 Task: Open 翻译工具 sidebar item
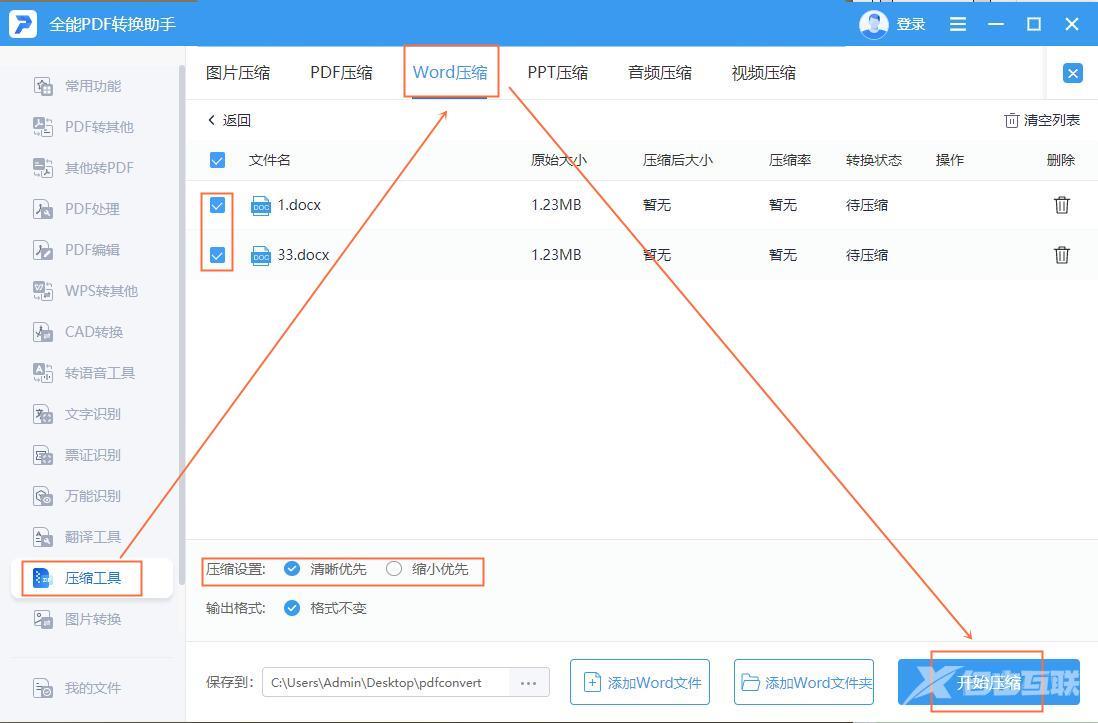(92, 537)
